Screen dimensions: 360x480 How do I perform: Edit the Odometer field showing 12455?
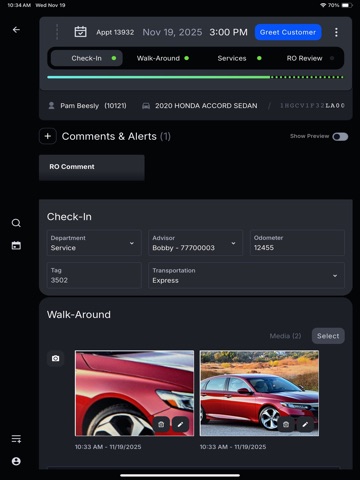pos(297,243)
